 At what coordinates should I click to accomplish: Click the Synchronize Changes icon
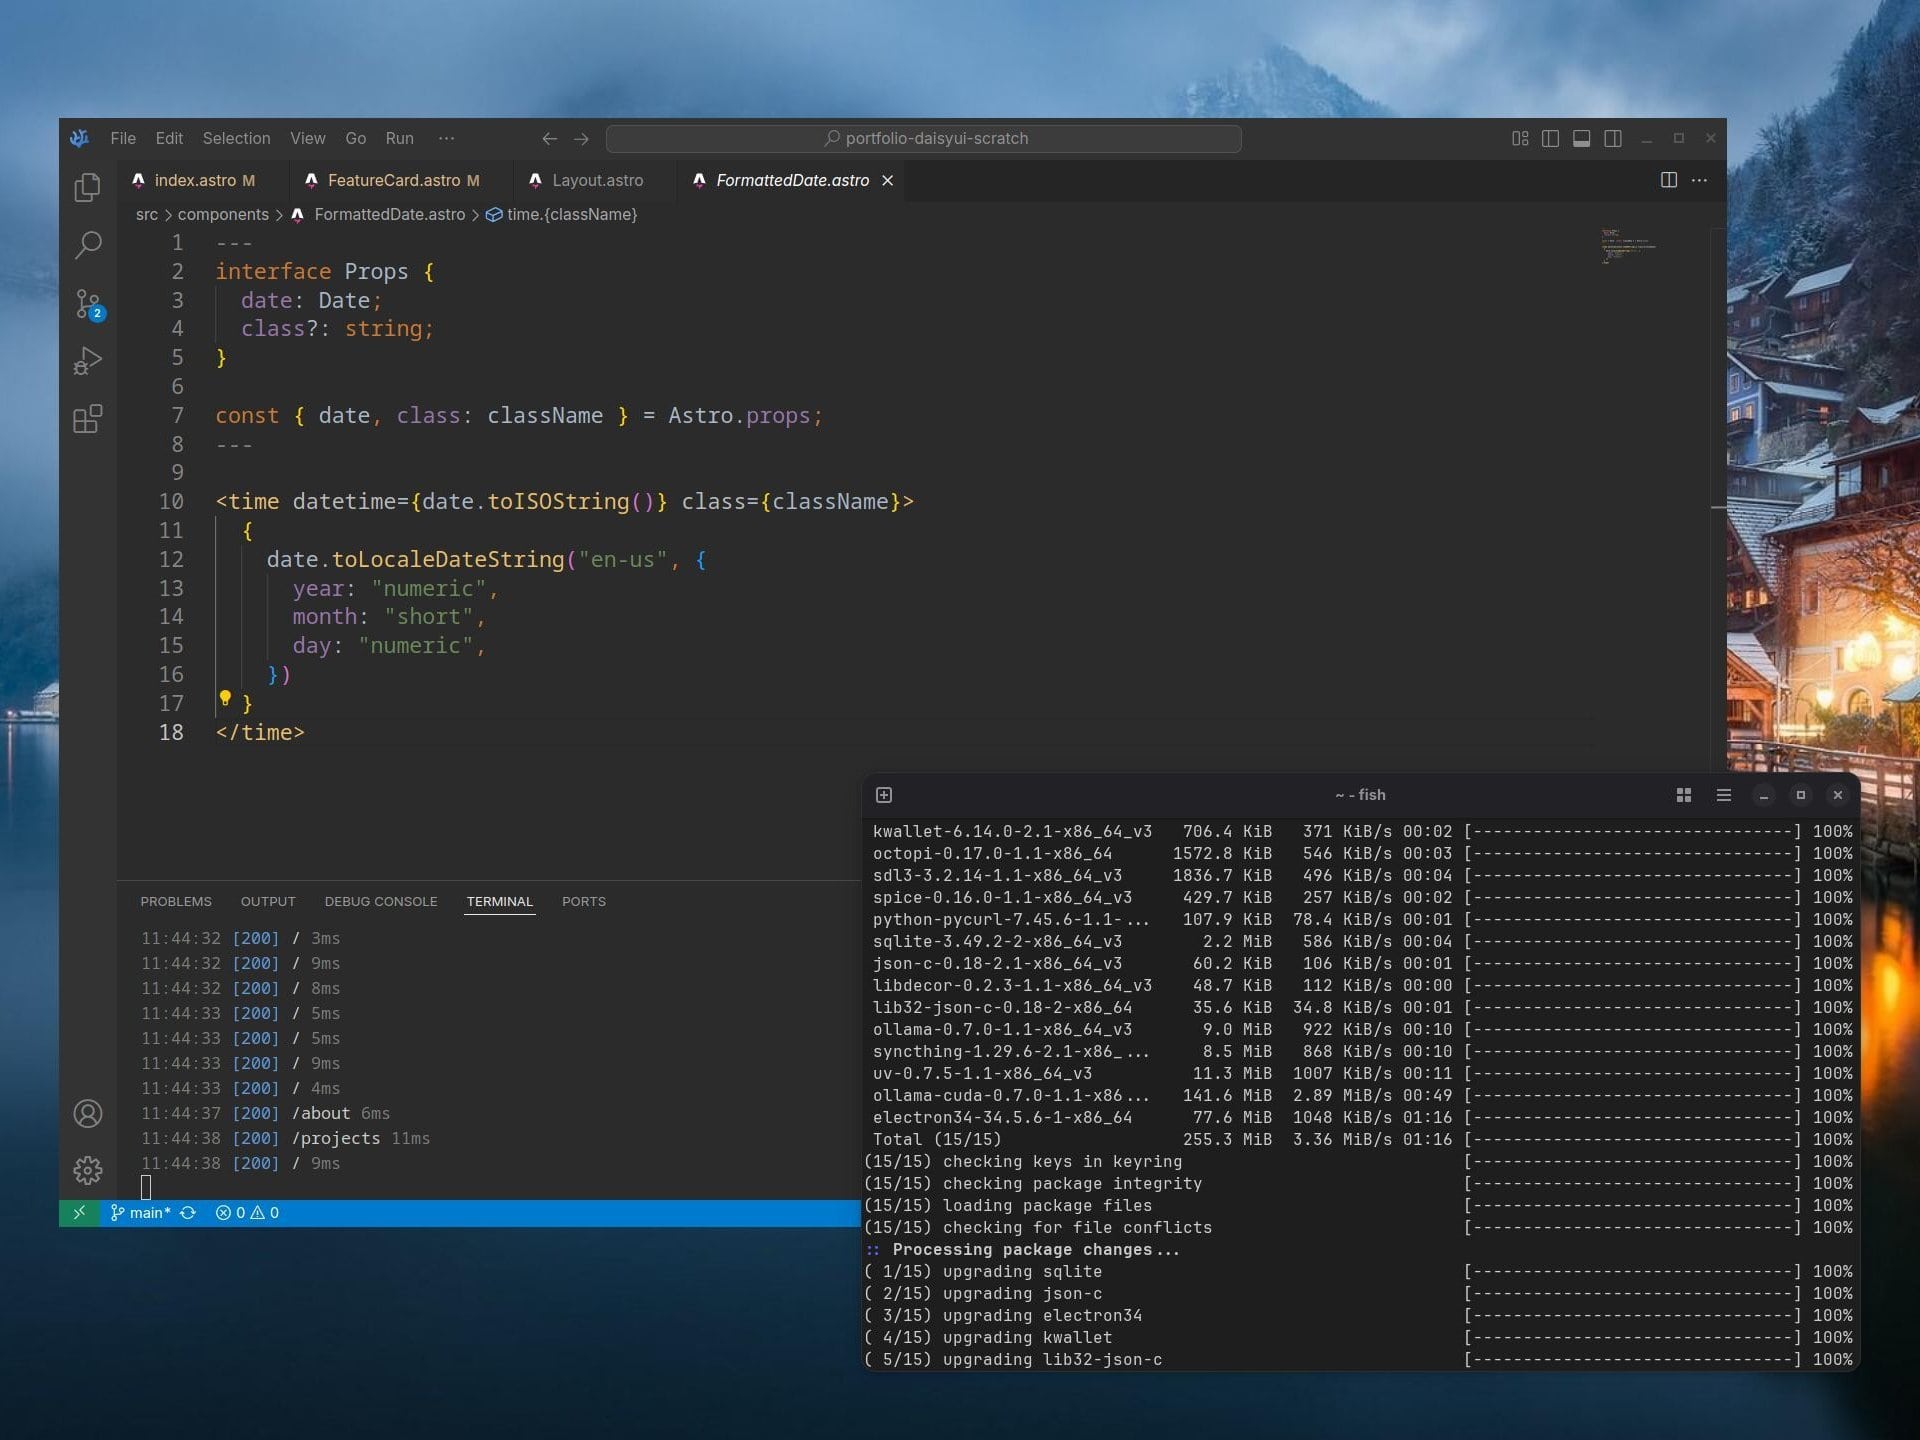188,1213
